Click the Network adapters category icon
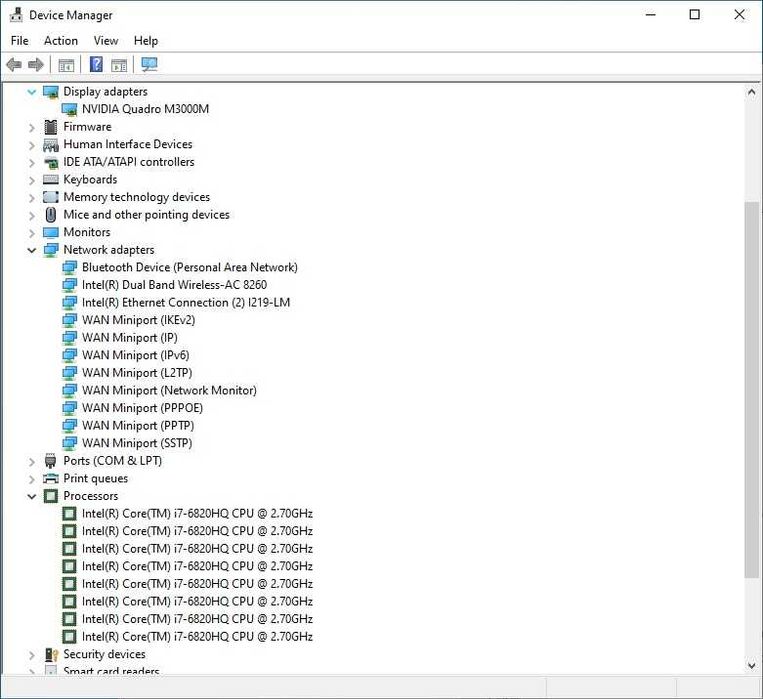 51,250
